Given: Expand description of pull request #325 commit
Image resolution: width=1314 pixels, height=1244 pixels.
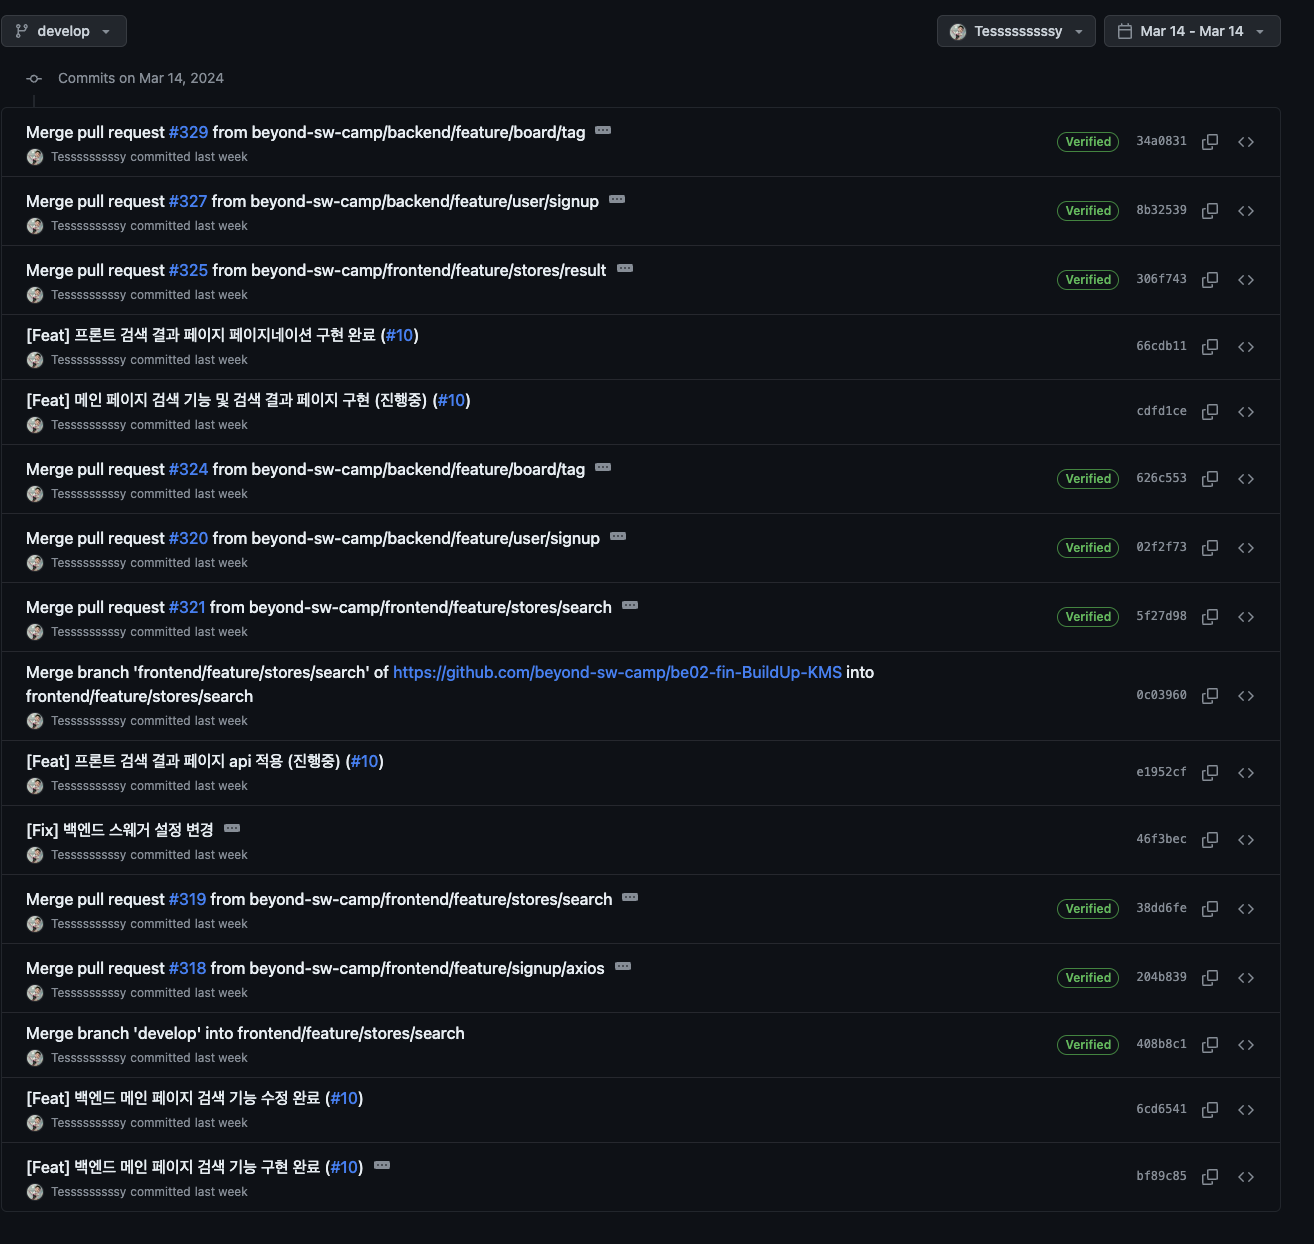Looking at the screenshot, I should pos(625,269).
